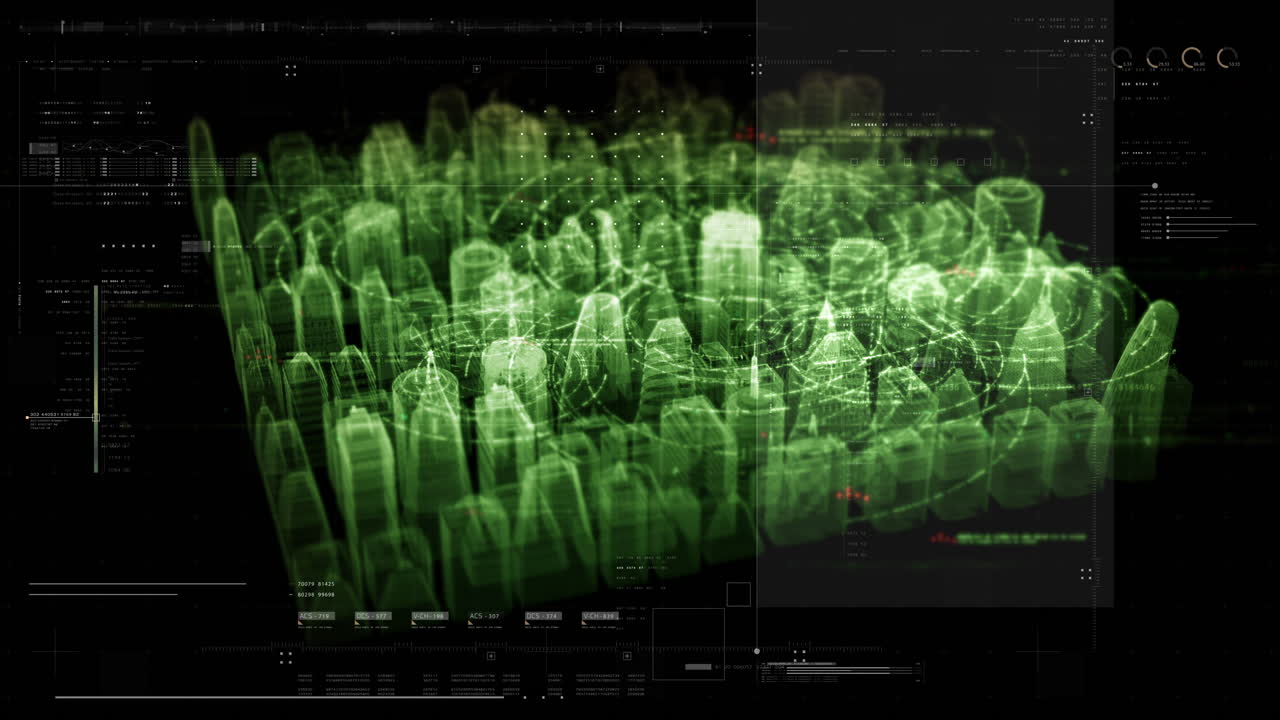Click the coordinate readout 70079 81425

pos(316,584)
